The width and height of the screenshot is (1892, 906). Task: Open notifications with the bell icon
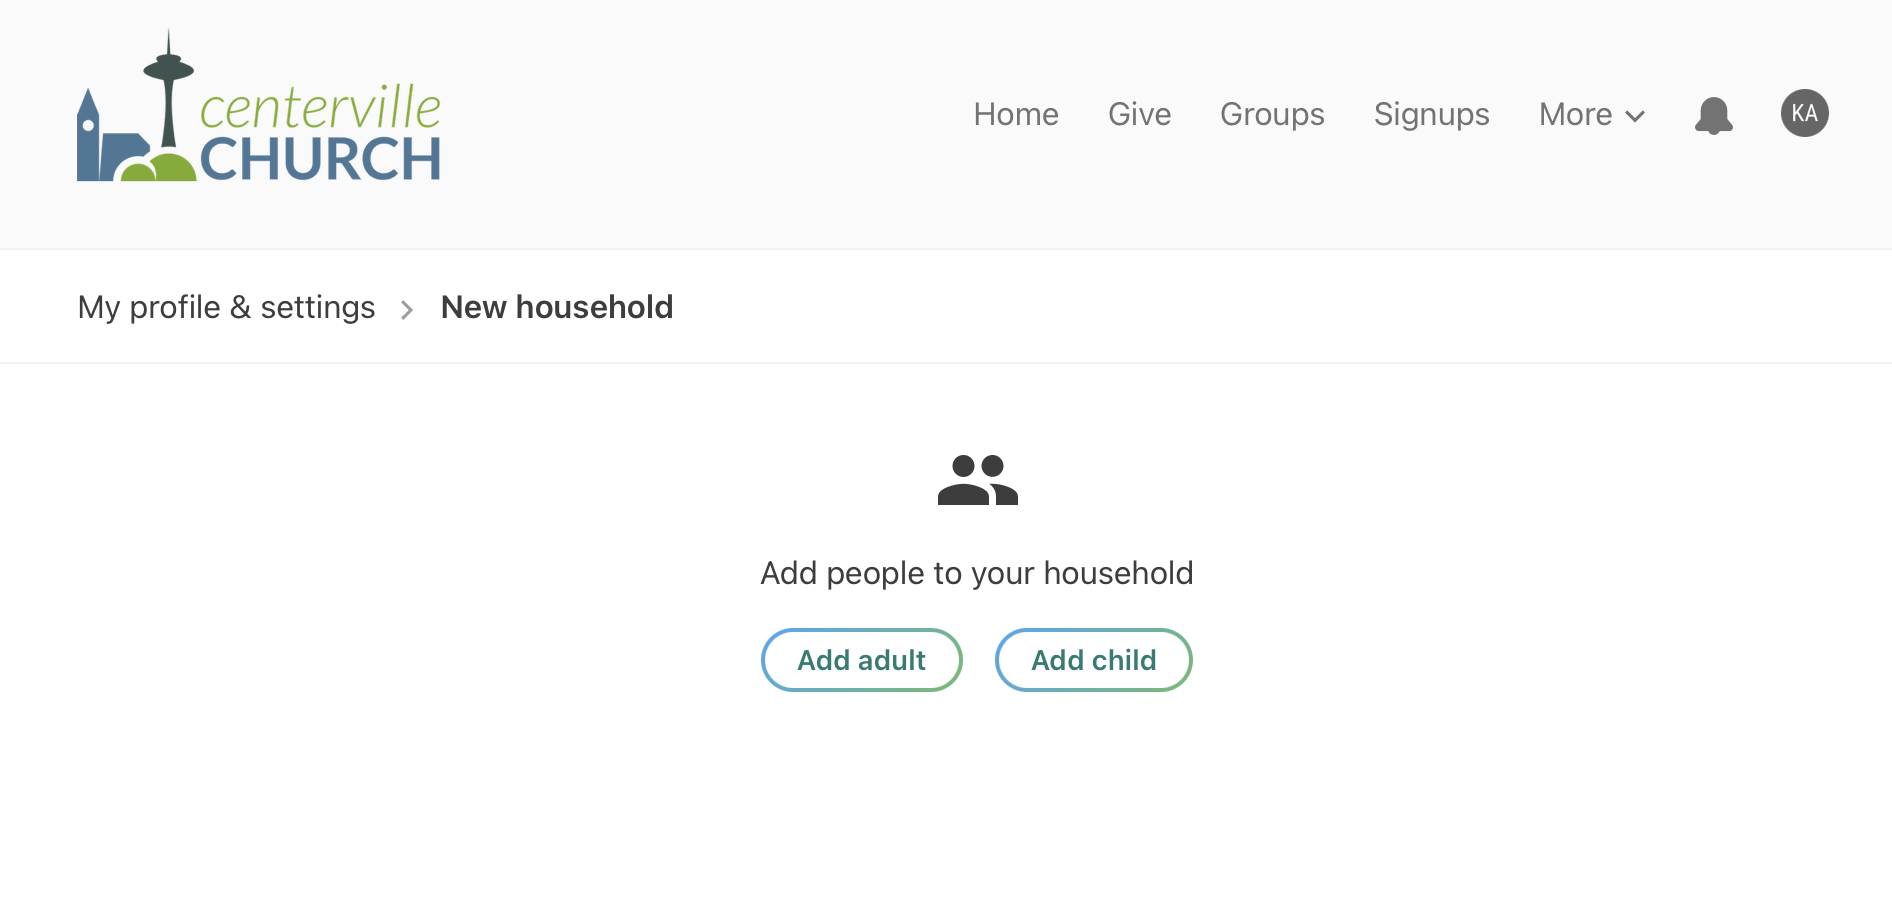(1713, 115)
